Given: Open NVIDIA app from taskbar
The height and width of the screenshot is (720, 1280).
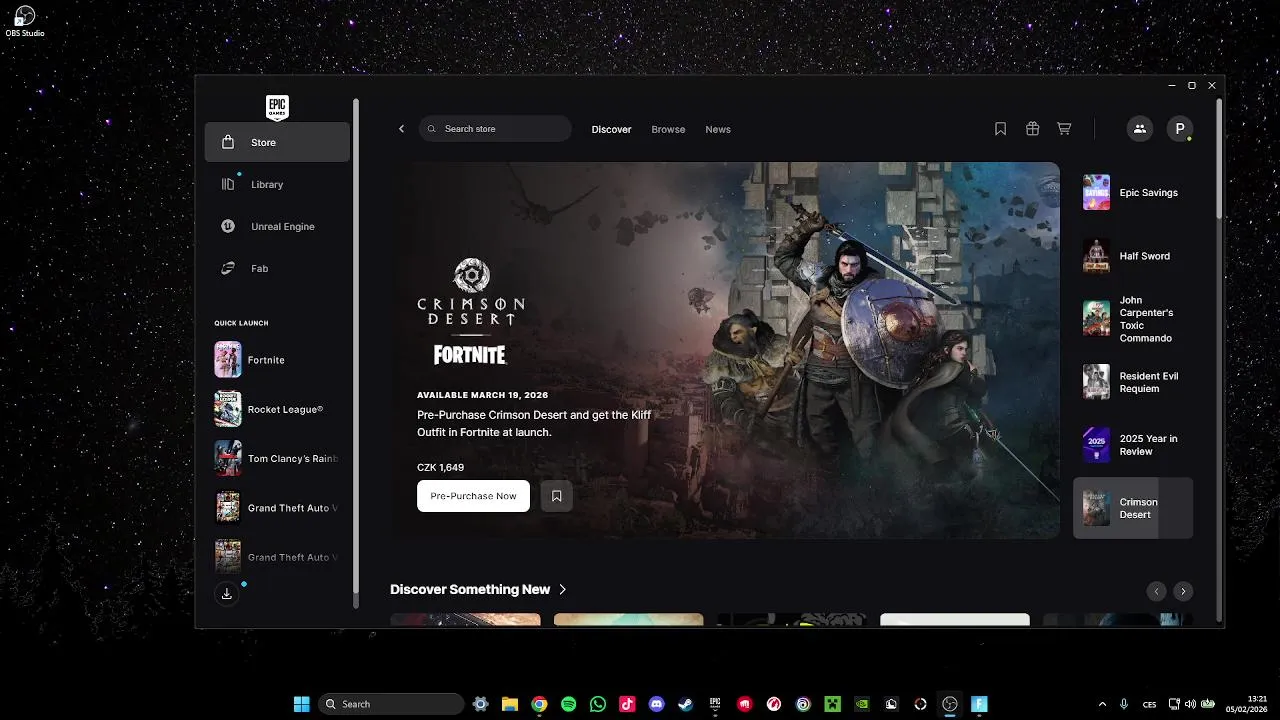Looking at the screenshot, I should coord(862,704).
